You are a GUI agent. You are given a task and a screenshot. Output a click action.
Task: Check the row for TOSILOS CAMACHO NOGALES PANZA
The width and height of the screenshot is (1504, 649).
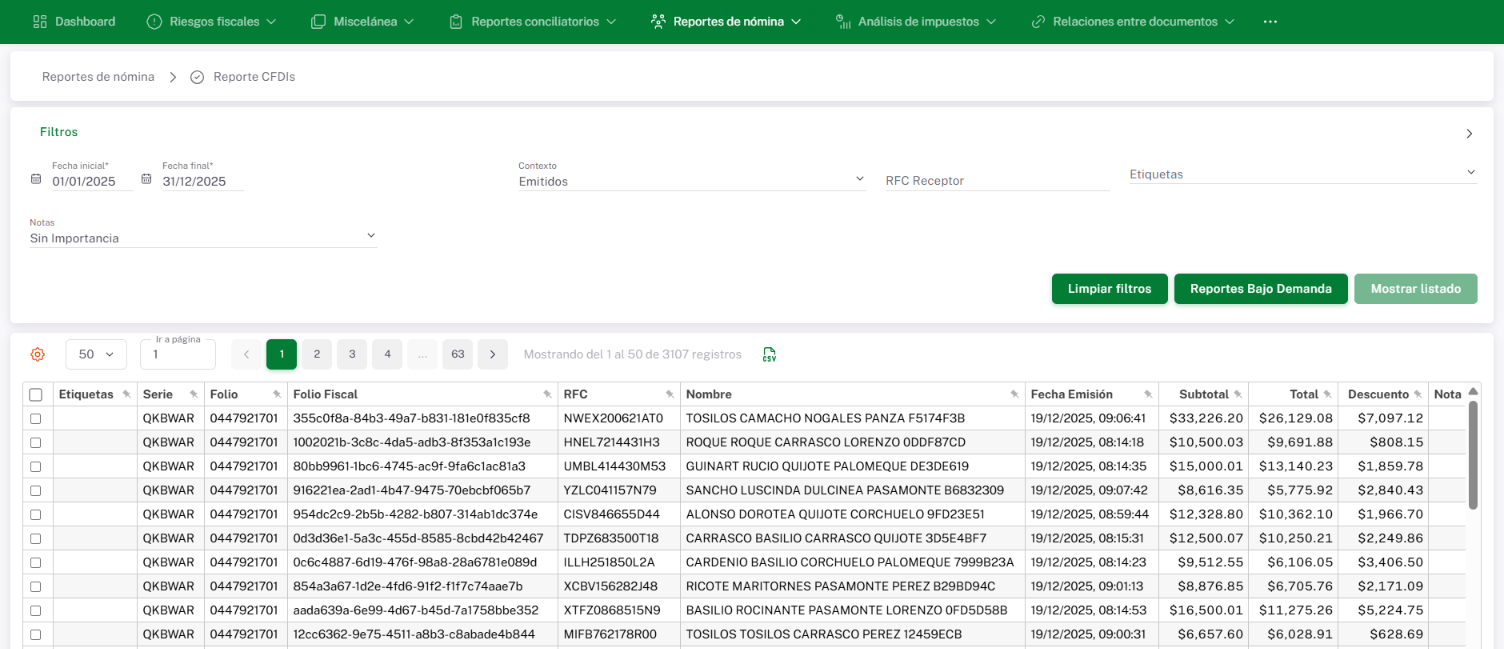(36, 419)
